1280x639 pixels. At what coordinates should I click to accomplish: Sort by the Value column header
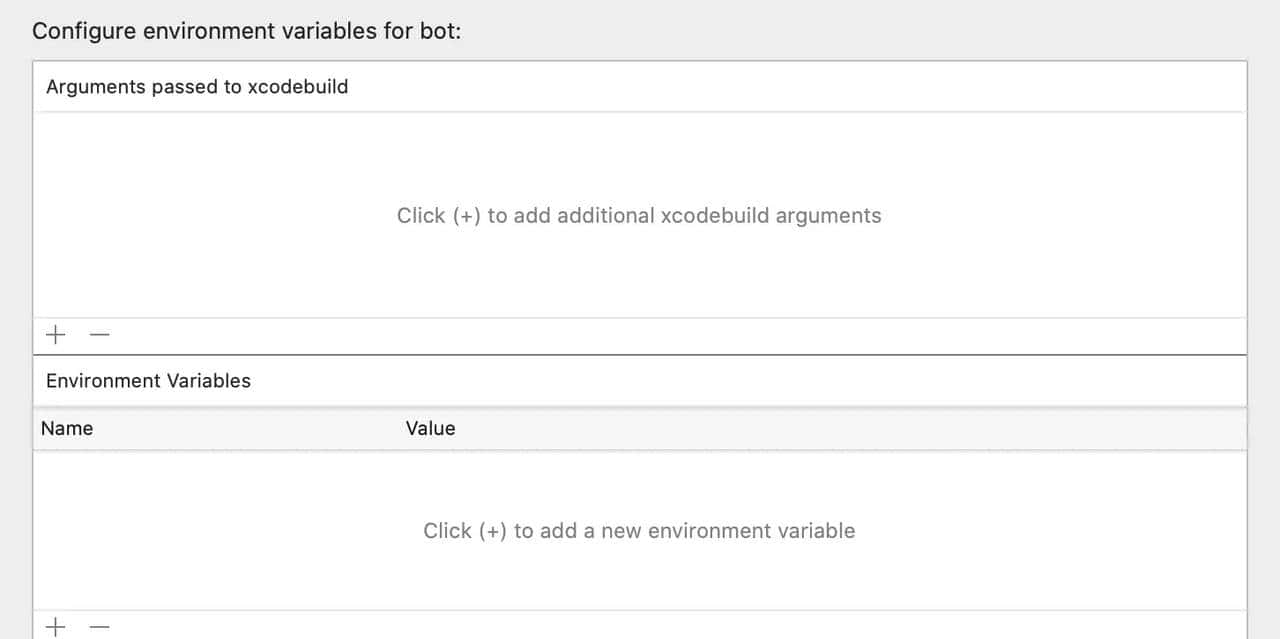tap(430, 428)
